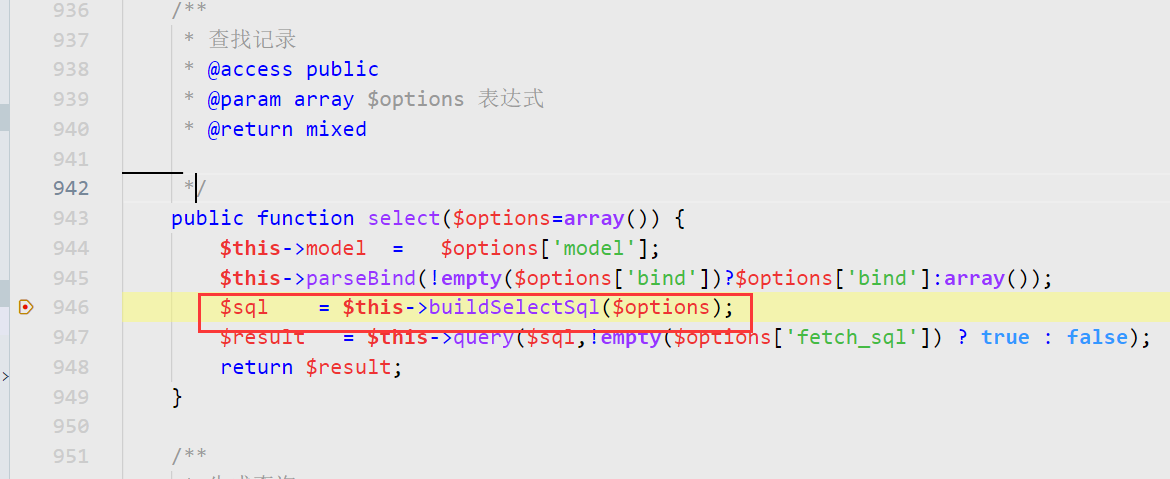
Task: Set a breakpoint beside line 947
Action: click(x=26, y=337)
